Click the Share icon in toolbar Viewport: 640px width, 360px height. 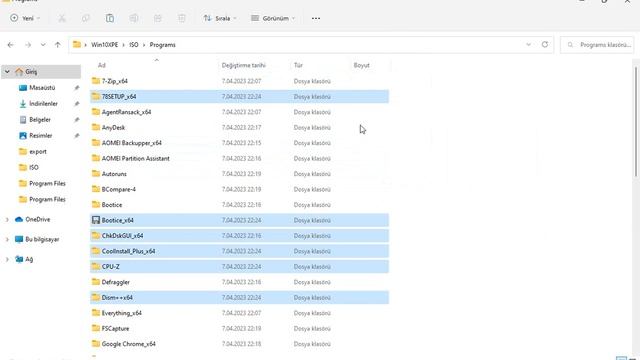tap(158, 18)
